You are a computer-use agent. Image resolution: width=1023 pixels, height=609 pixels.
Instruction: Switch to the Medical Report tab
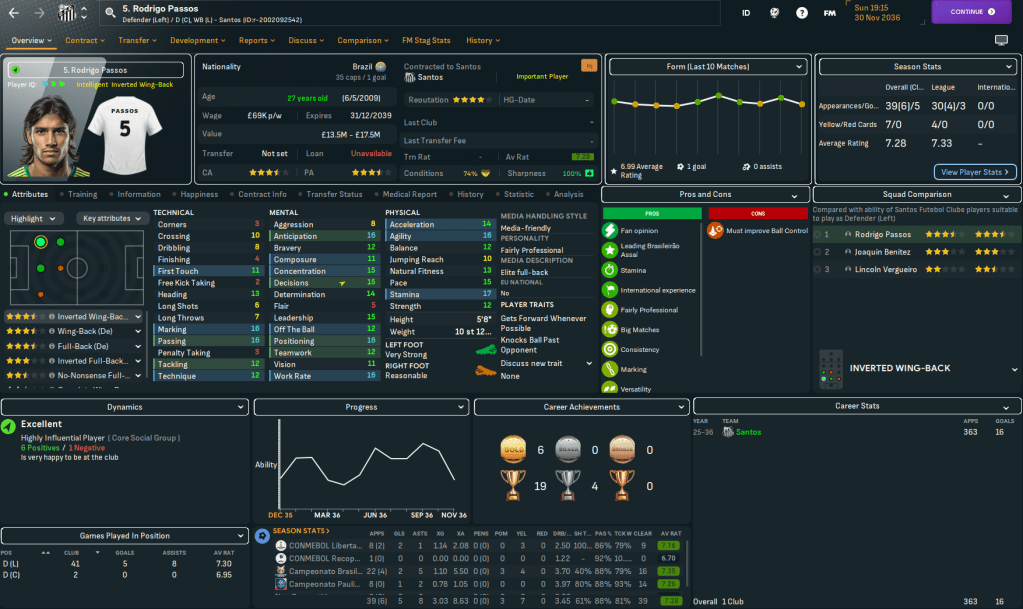point(409,194)
